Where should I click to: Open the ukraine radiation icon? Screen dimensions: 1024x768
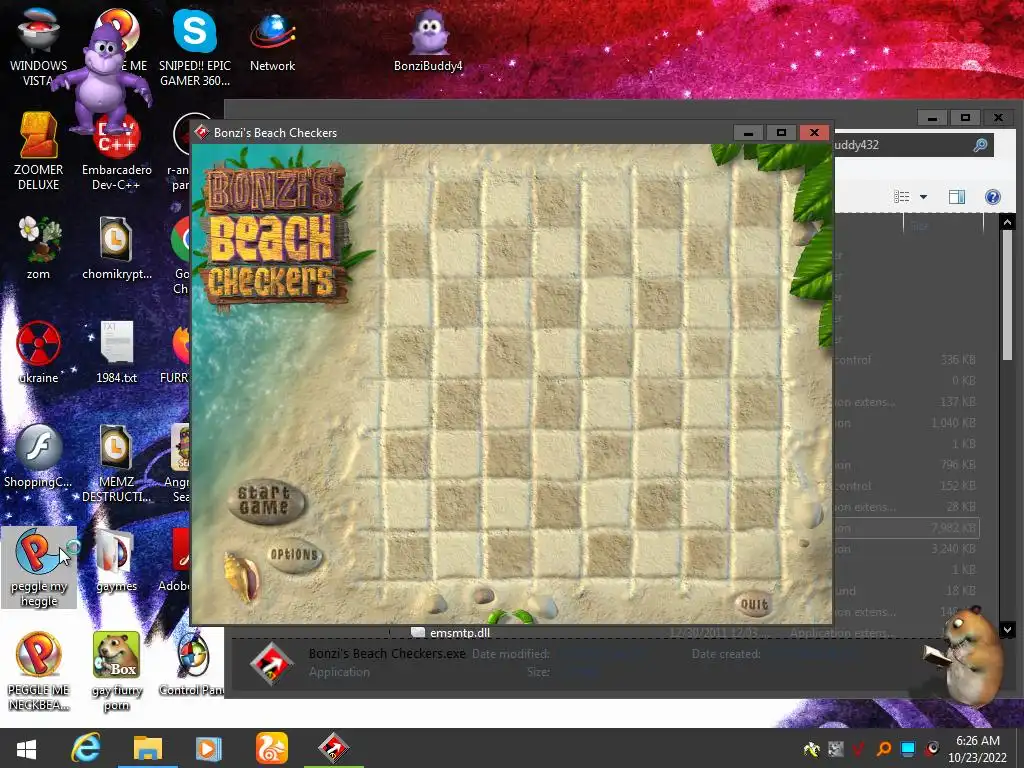[39, 353]
